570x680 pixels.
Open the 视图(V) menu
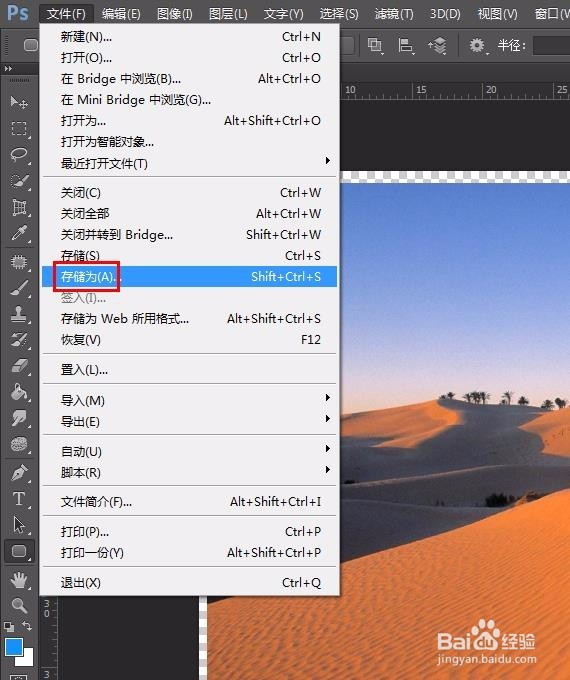coord(498,14)
